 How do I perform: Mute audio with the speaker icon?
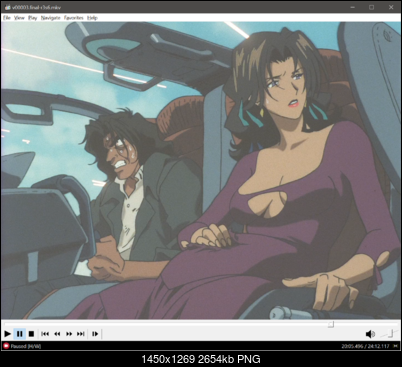(370, 334)
